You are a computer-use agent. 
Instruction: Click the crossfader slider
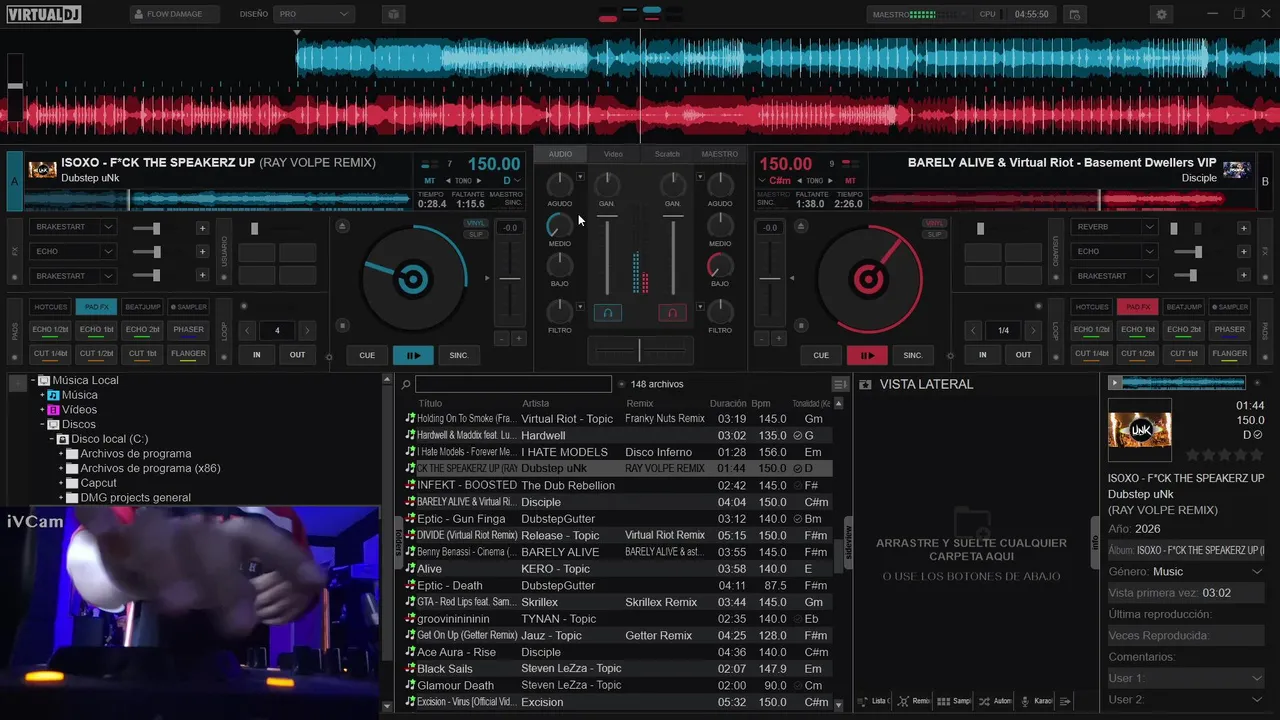[640, 350]
